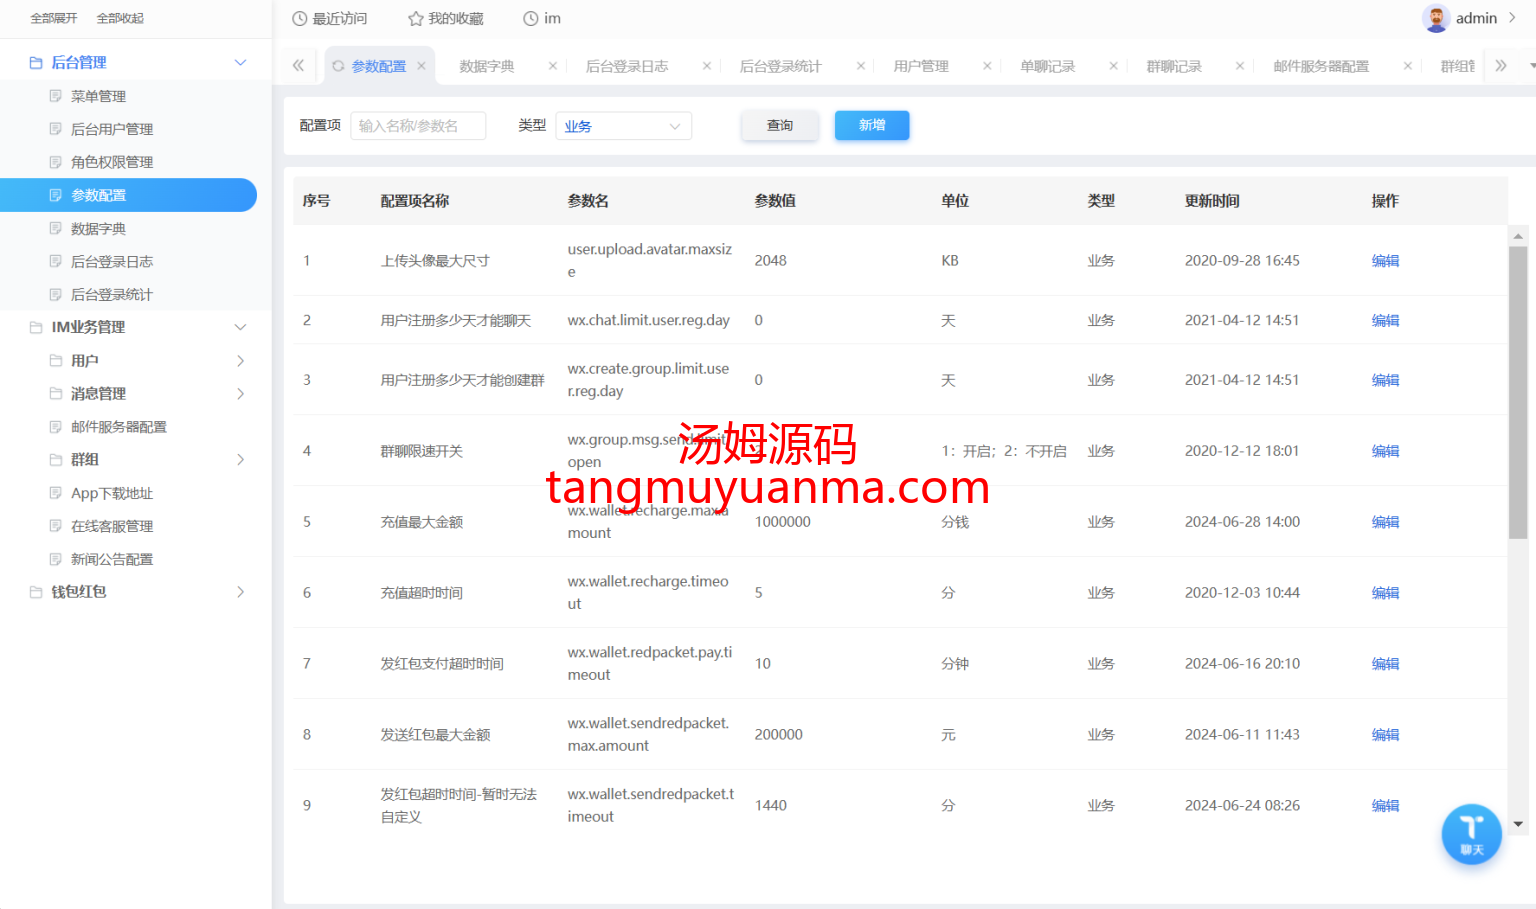Click the table's vertical scrollbar thumb
Viewport: 1536px width, 909px height.
1518,390
